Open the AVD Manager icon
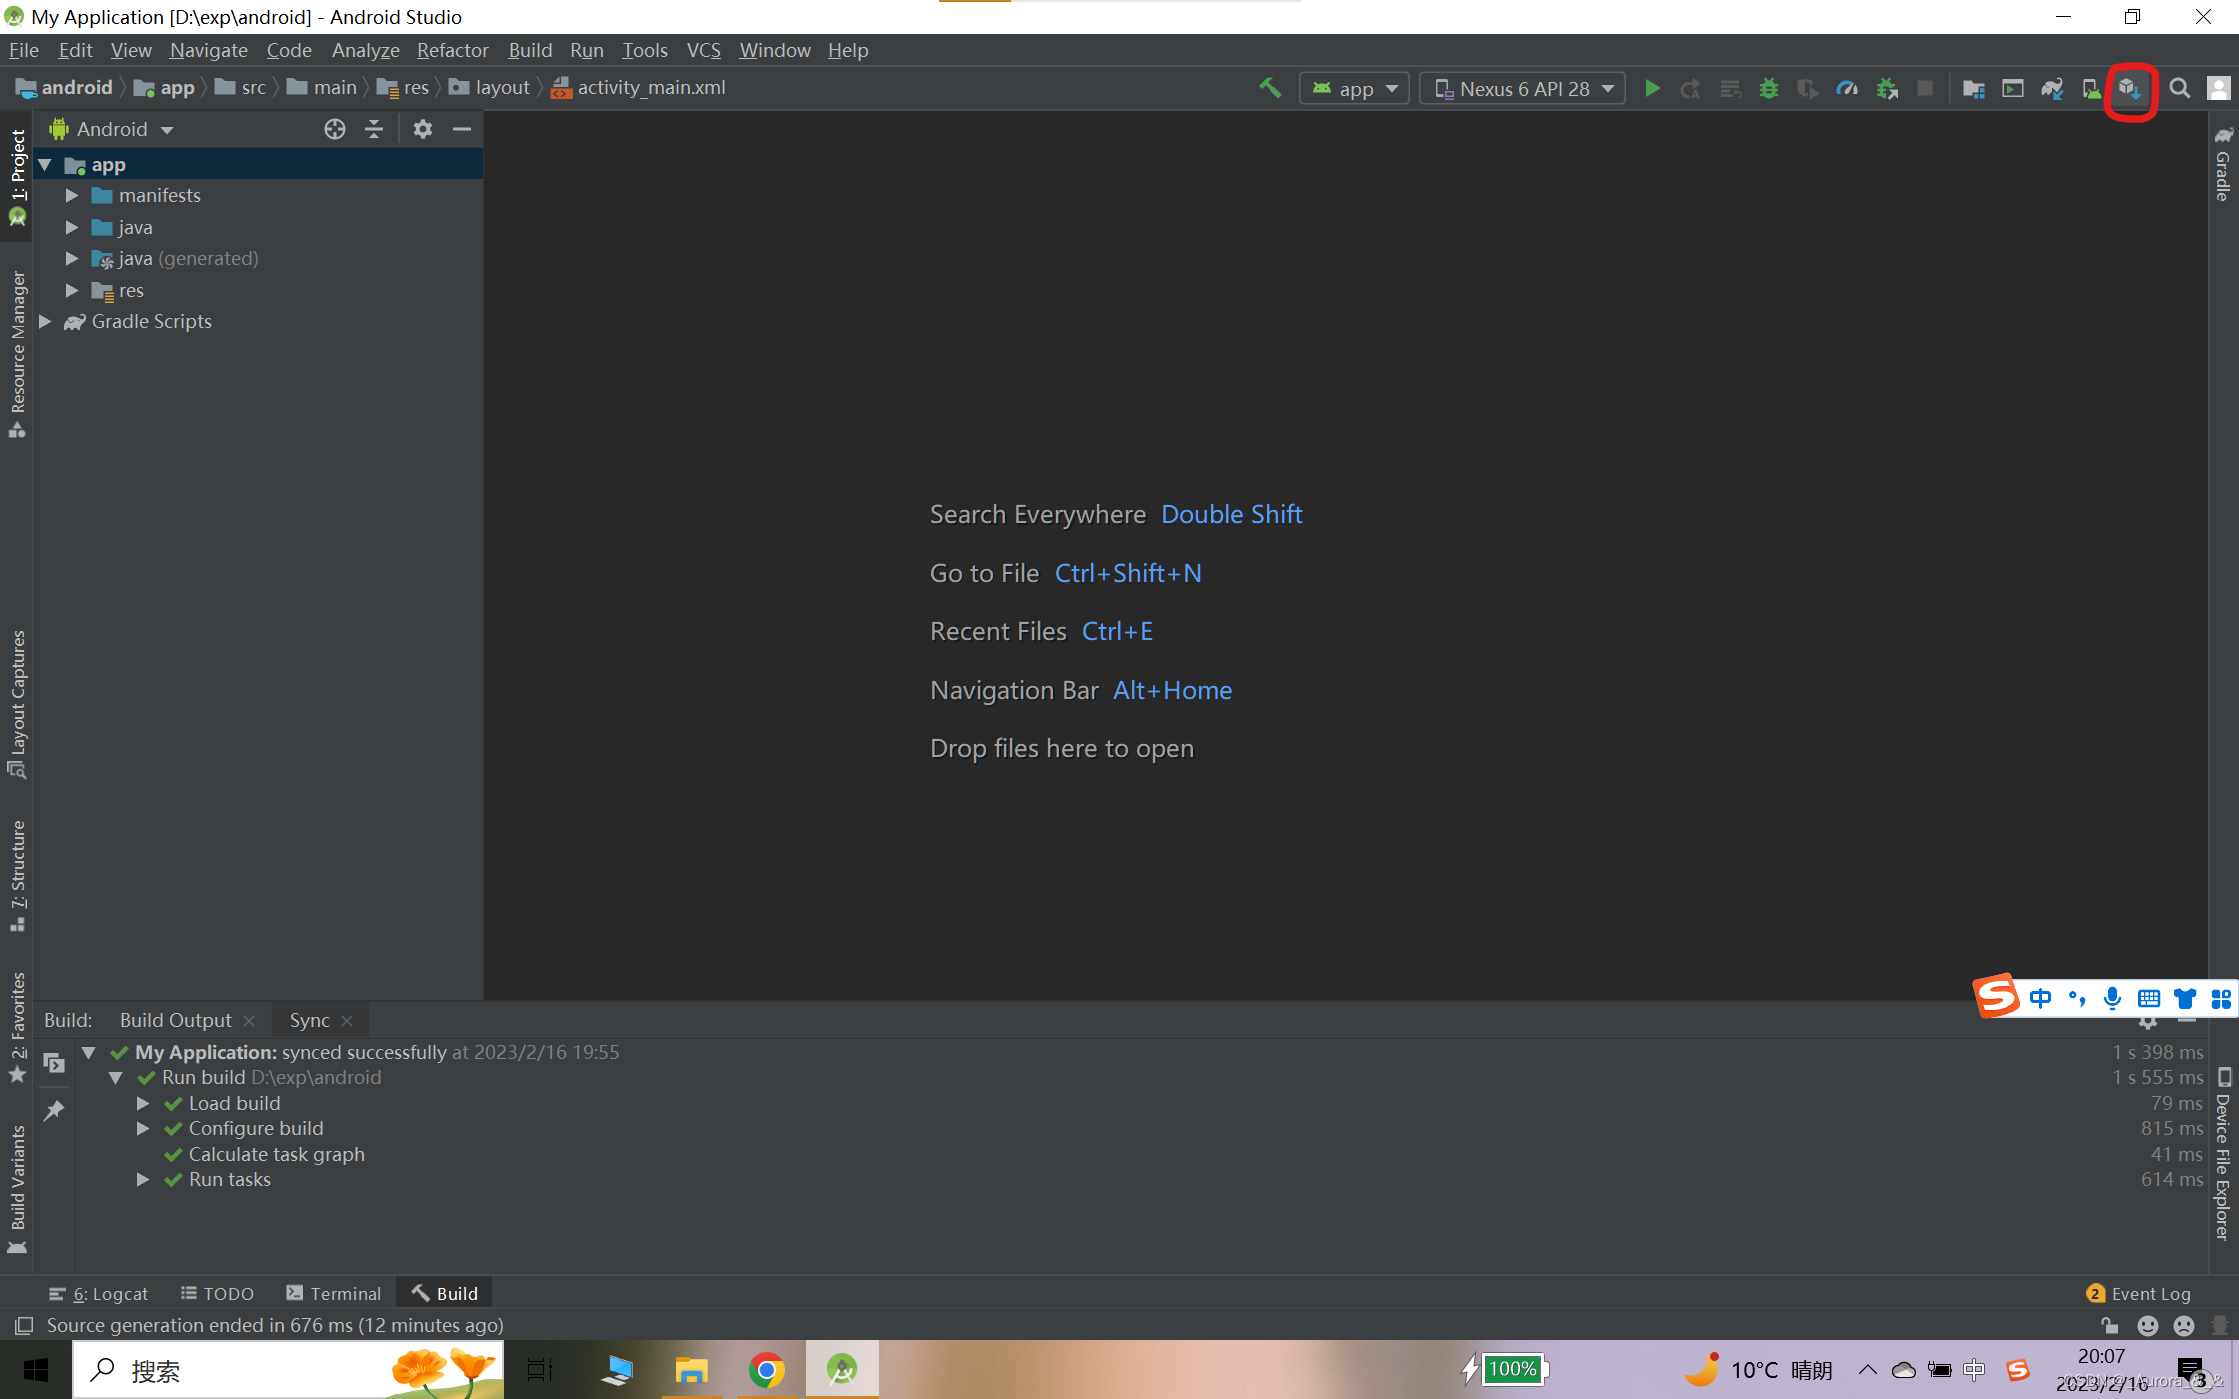The image size is (2239, 1399). pos(2091,88)
